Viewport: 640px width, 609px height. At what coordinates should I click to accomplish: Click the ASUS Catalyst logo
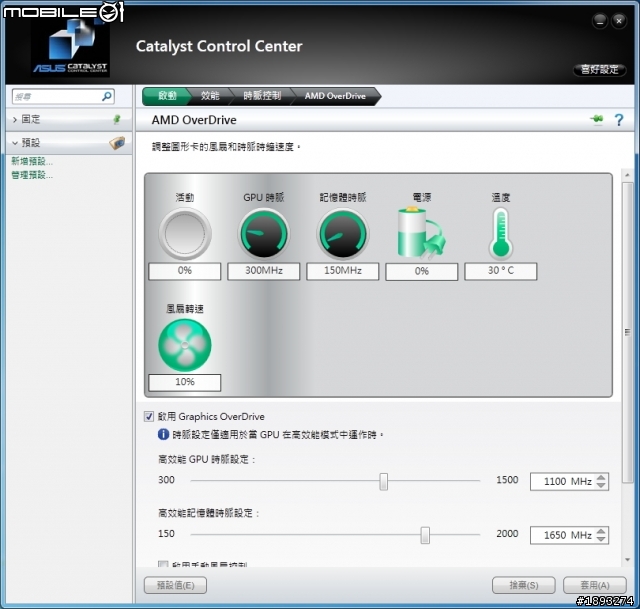tap(70, 46)
